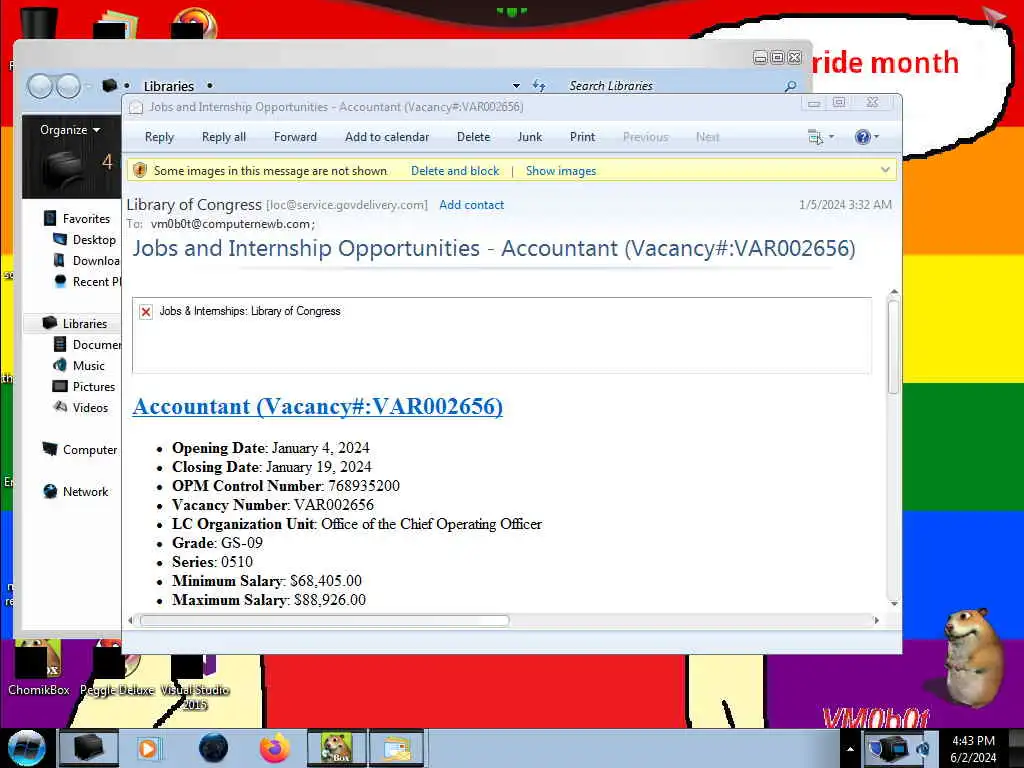Mark message as Junk

(530, 137)
